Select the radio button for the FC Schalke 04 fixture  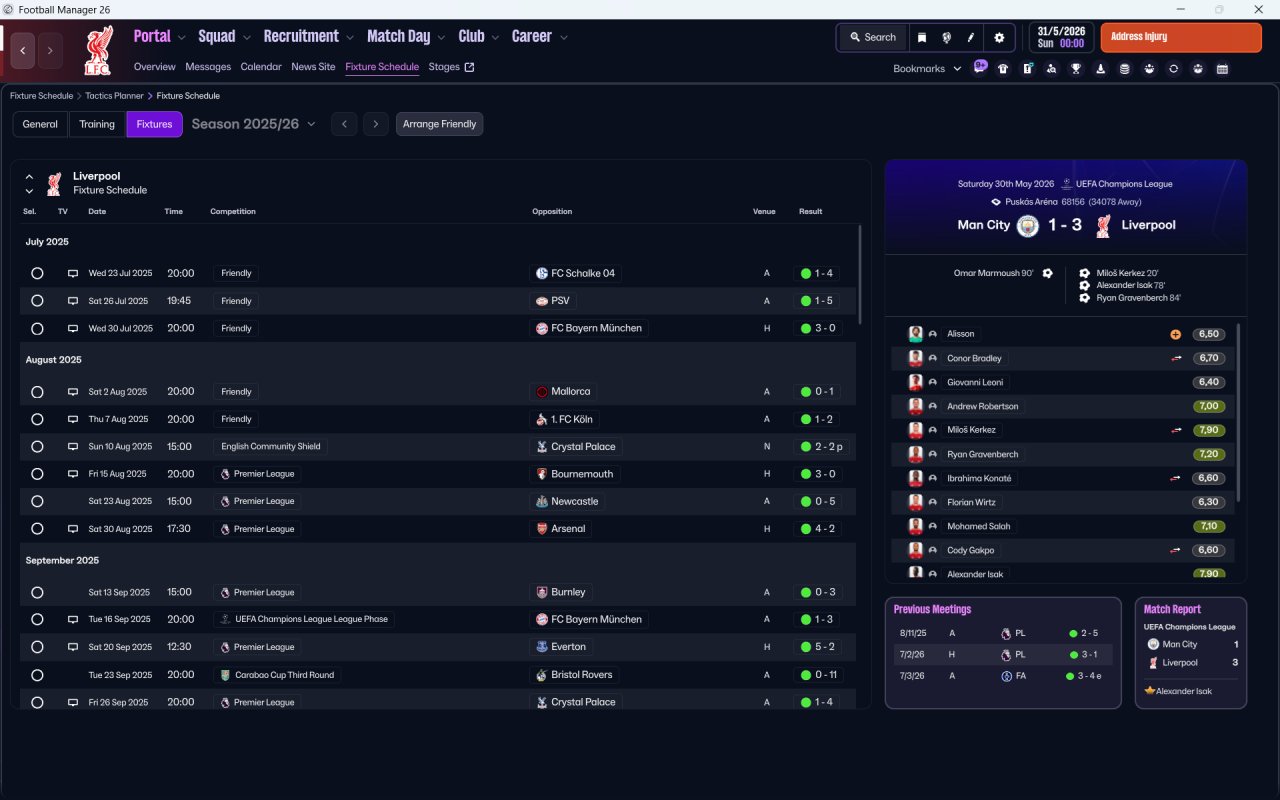[37, 273]
